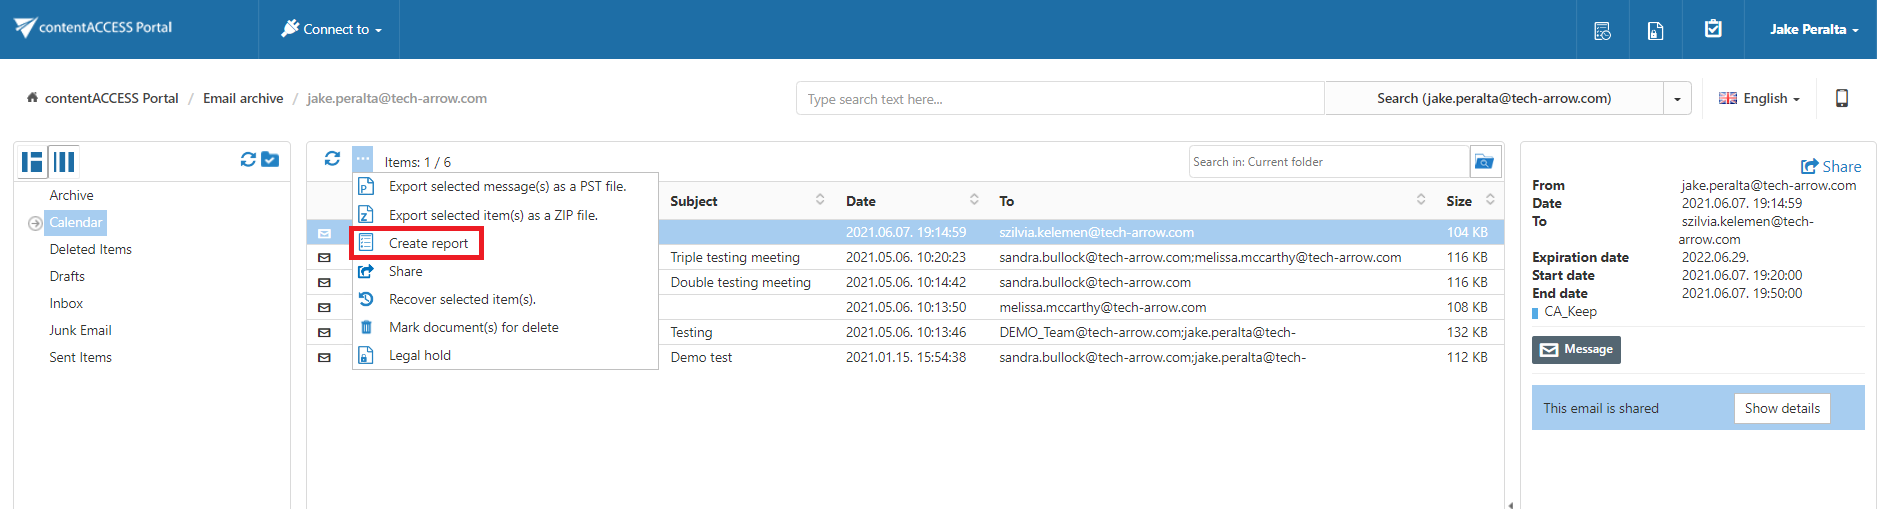Screen dimensions: 1877x509
Task: Click the search-in-folder icon button
Action: coord(1484,162)
